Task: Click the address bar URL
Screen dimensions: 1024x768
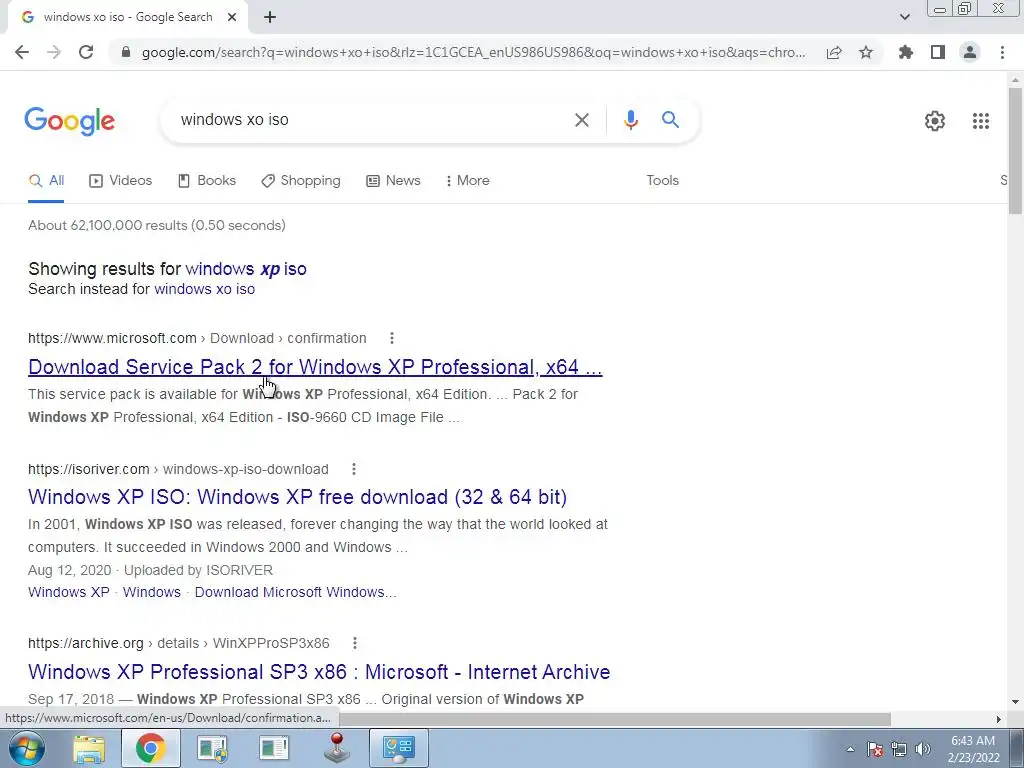Action: tap(473, 52)
